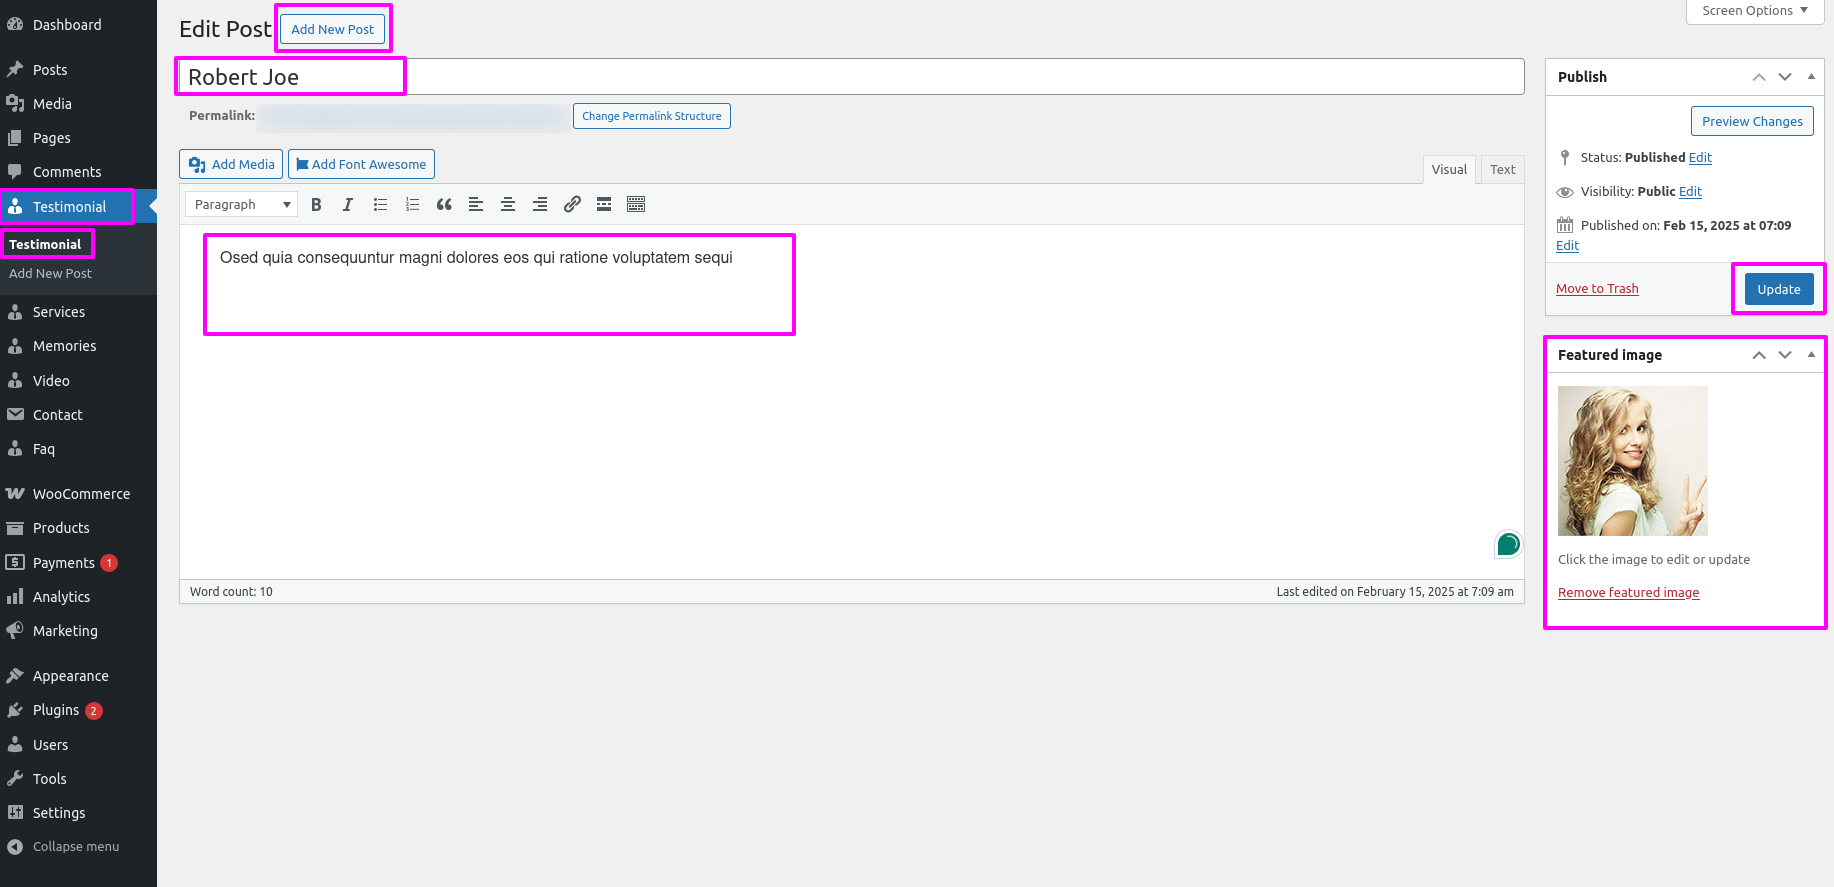Click Remove featured image link

[1628, 593]
